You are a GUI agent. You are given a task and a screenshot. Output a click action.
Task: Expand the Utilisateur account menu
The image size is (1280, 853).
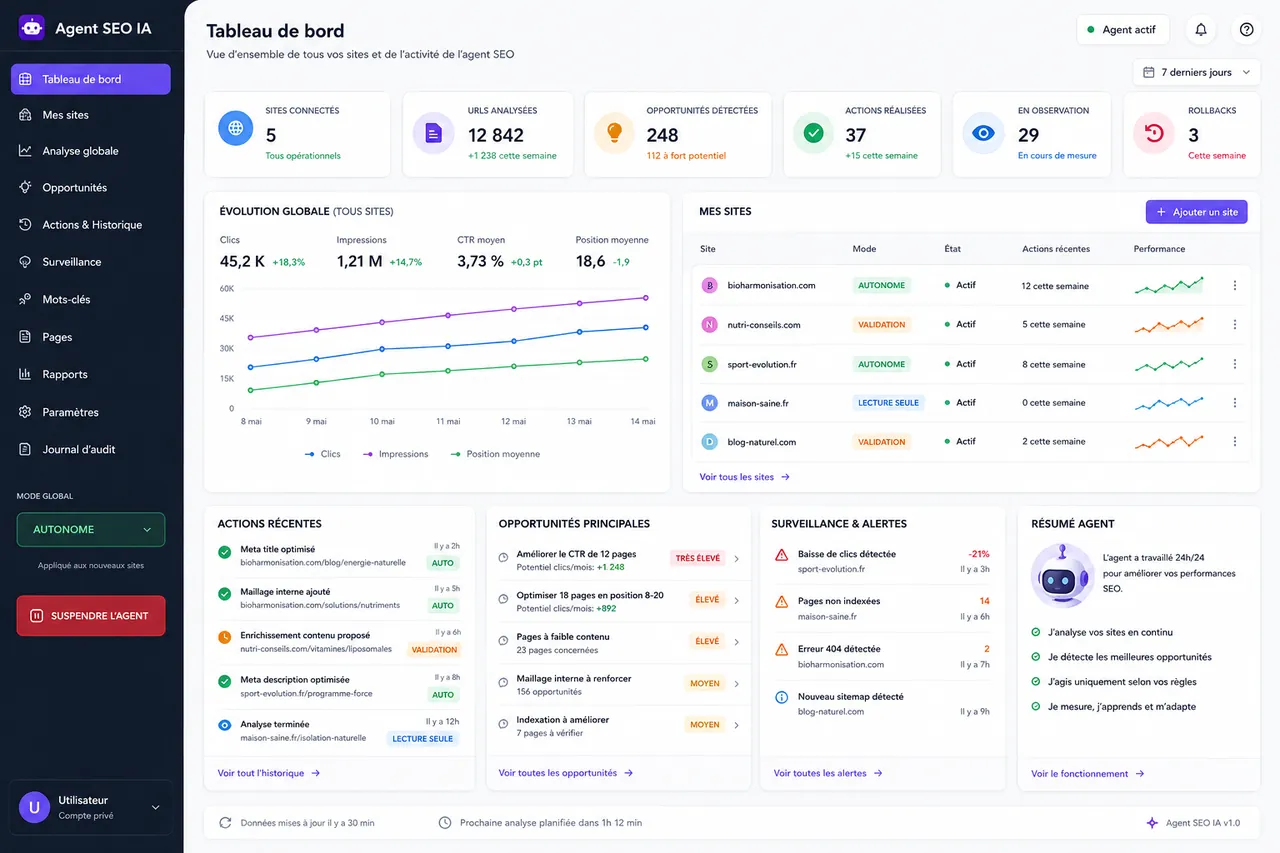click(91, 807)
